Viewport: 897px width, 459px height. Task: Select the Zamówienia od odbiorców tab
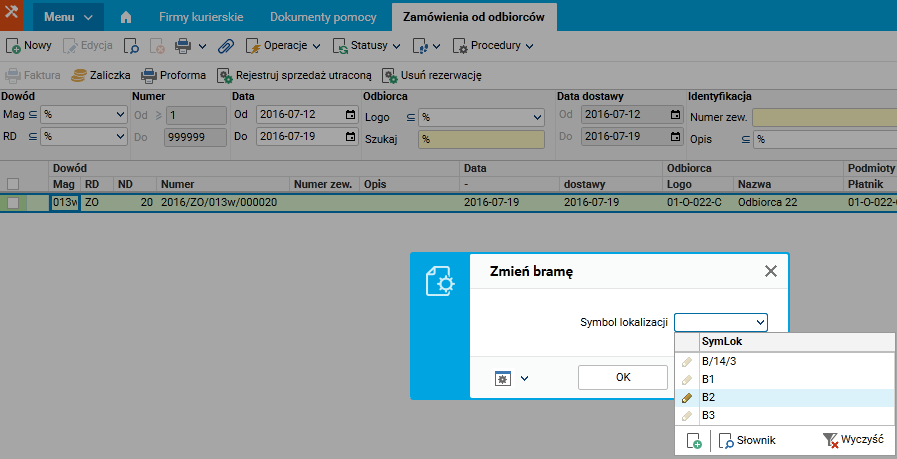(474, 17)
